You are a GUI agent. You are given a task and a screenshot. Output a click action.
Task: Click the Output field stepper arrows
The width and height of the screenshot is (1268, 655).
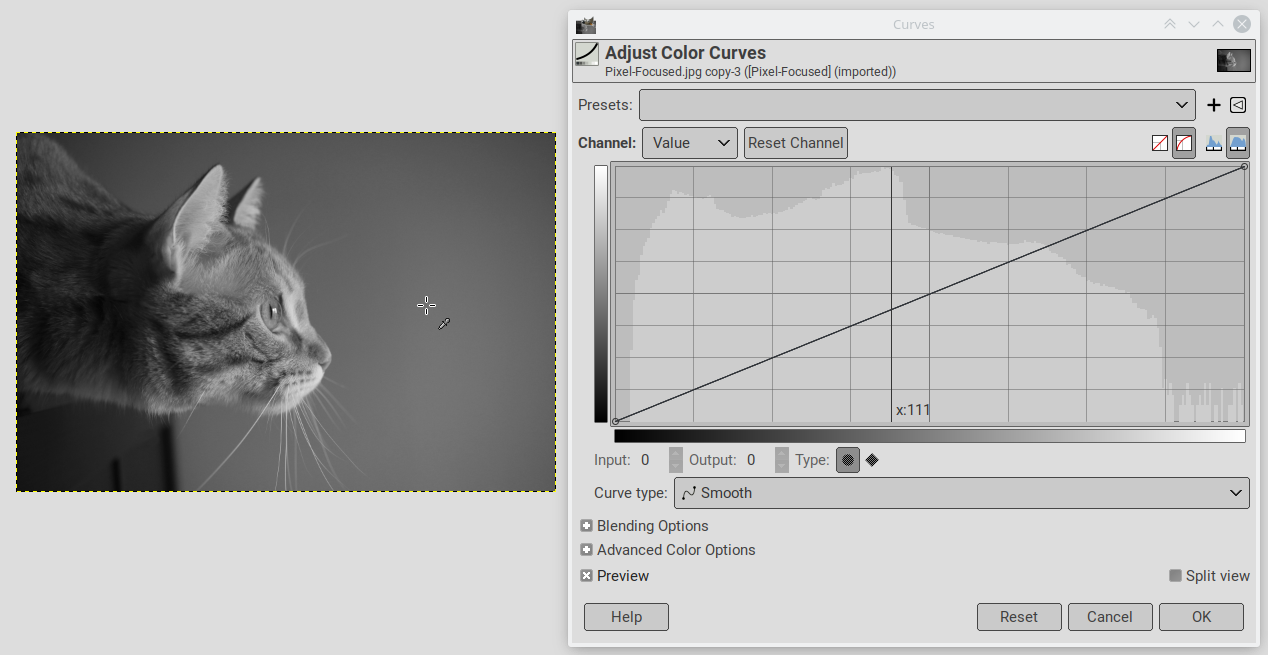[x=782, y=460]
